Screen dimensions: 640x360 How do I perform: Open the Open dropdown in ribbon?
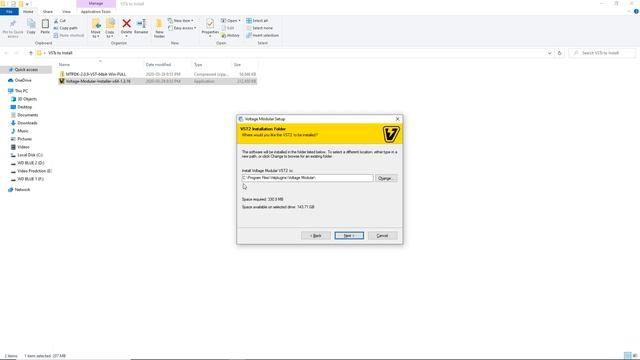(231, 20)
